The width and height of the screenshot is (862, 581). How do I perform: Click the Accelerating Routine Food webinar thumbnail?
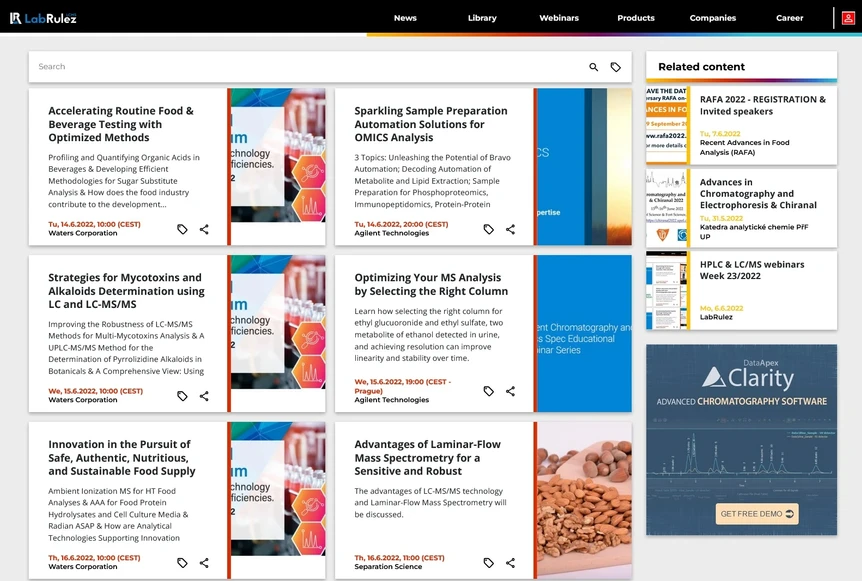278,167
